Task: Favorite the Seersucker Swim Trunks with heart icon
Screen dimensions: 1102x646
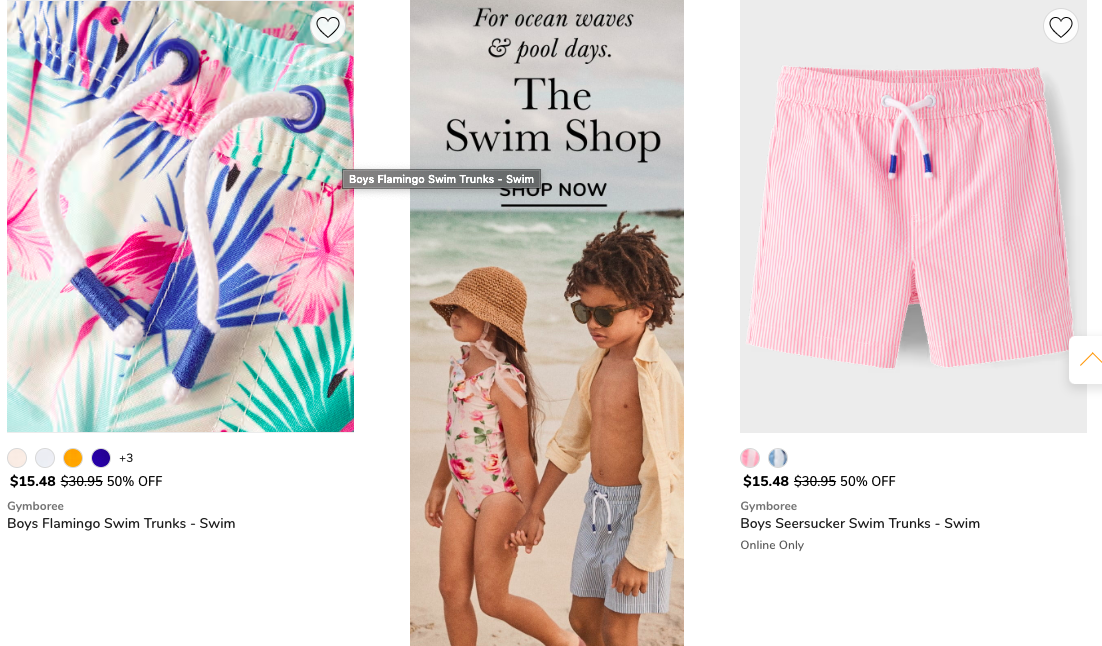Action: tap(1061, 27)
